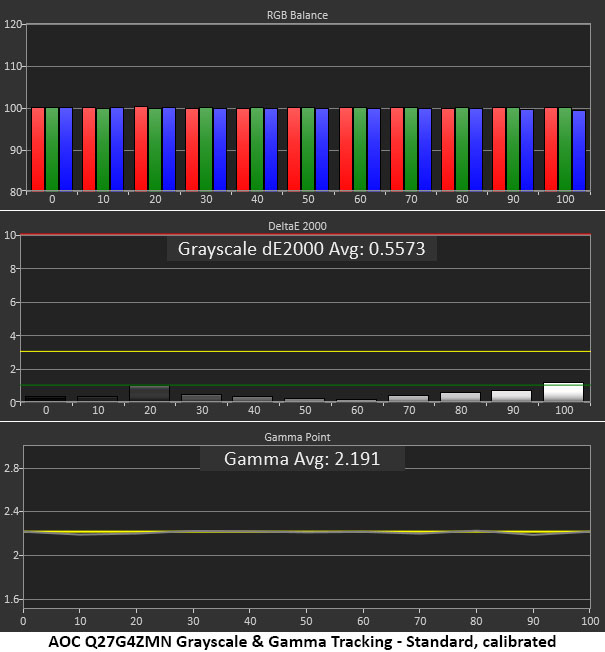This screenshot has height=652, width=605.
Task: Select the green bar at 30 in RGB Balance
Action: (206, 149)
